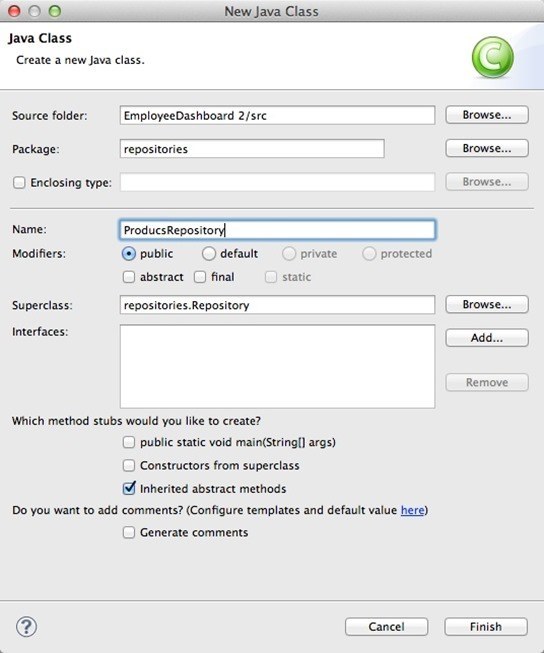544x653 pixels.
Task: Check the abstract modifier checkbox
Action: point(129,277)
